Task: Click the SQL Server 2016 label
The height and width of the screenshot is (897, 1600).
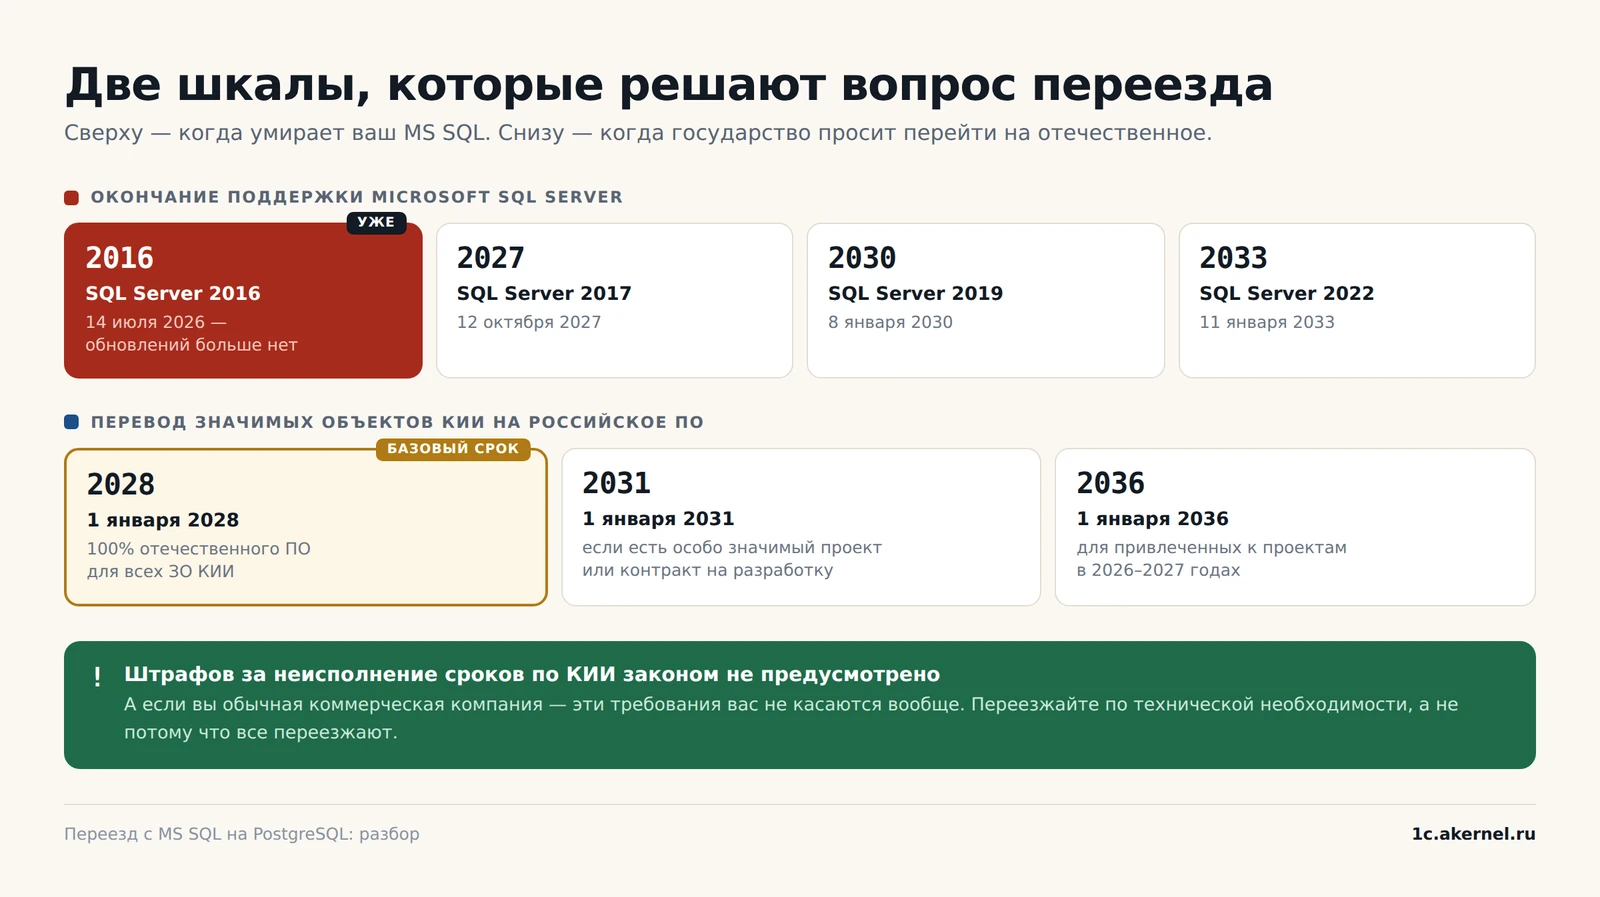Action: click(x=173, y=293)
